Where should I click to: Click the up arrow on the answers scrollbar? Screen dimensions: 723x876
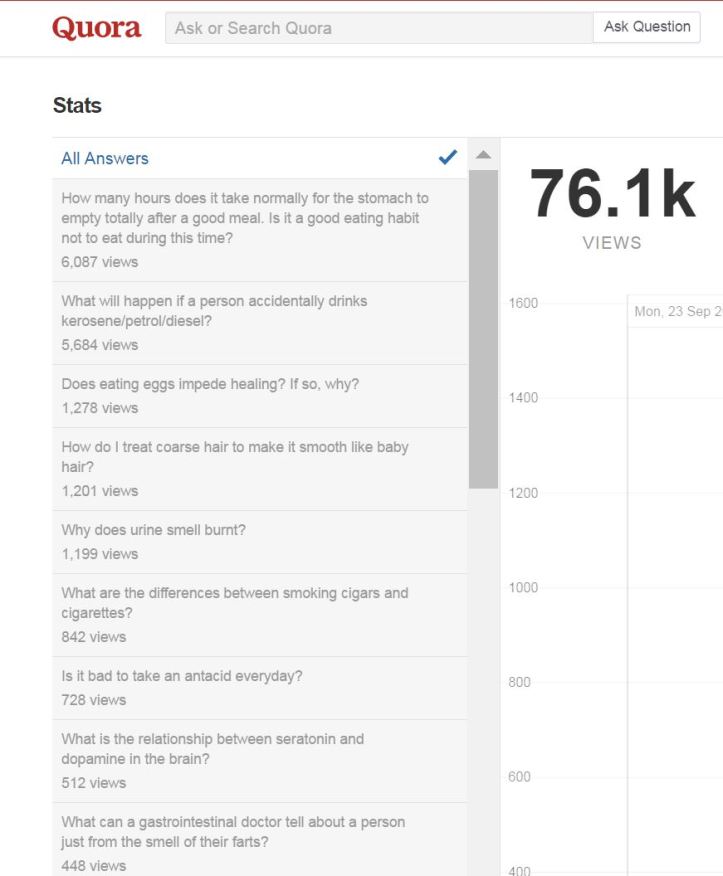(484, 153)
